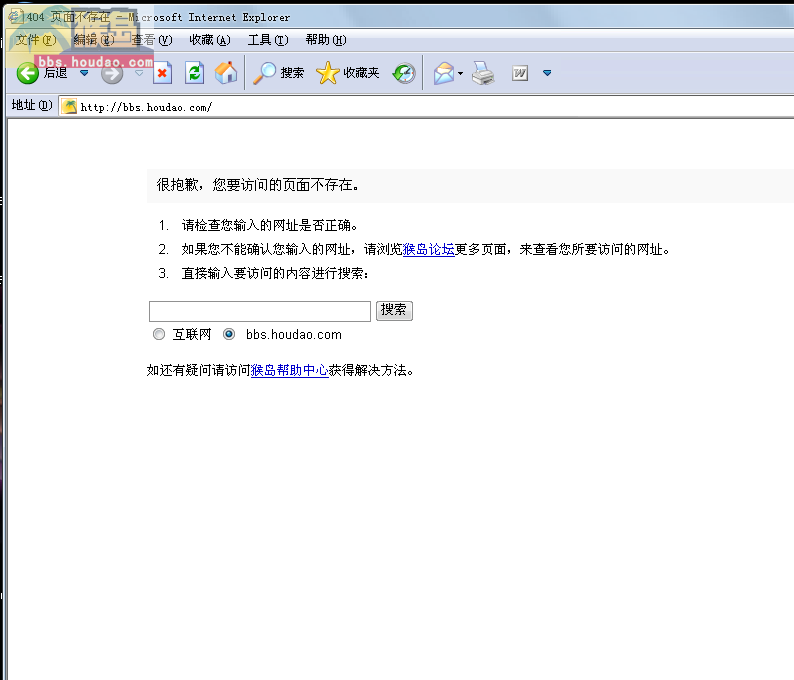Screen dimensions: 794x680
Task: Open the History clock icon
Action: pyautogui.click(x=404, y=73)
